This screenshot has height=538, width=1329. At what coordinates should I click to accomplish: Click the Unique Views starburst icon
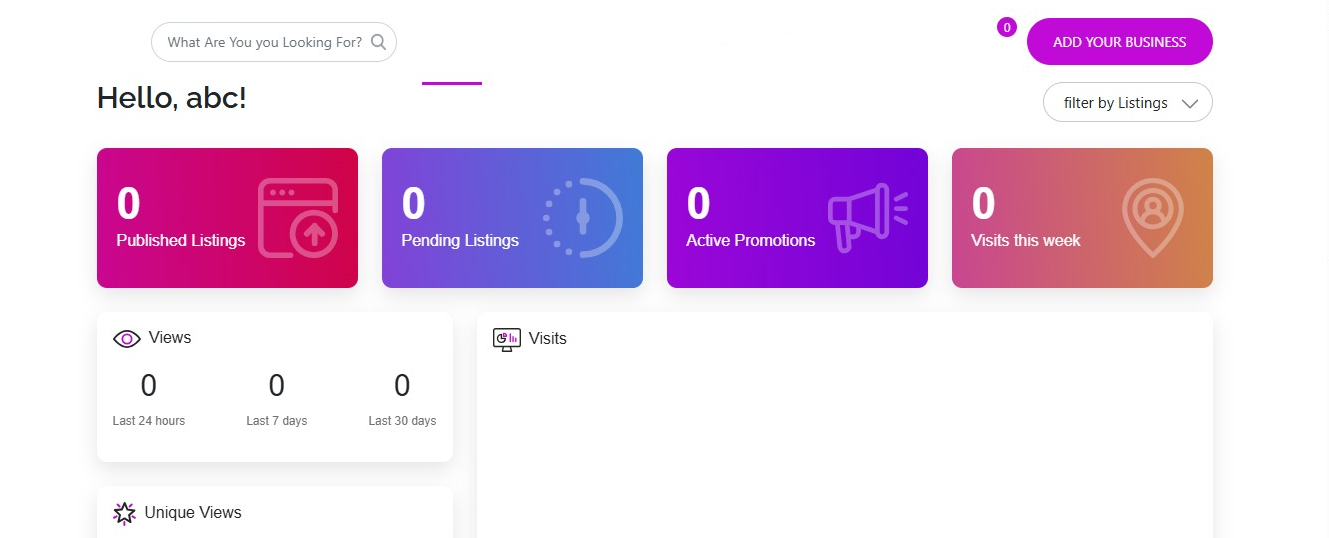pyautogui.click(x=124, y=513)
